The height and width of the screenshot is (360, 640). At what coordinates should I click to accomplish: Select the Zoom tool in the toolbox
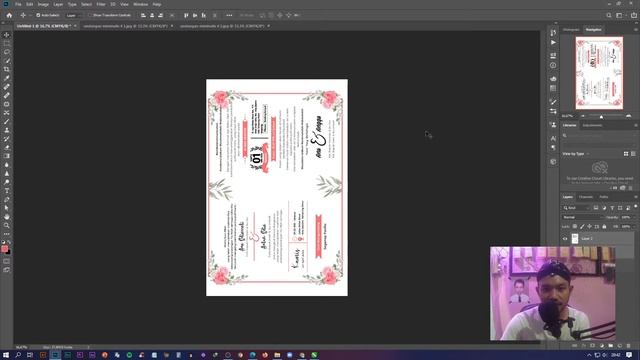(7, 225)
